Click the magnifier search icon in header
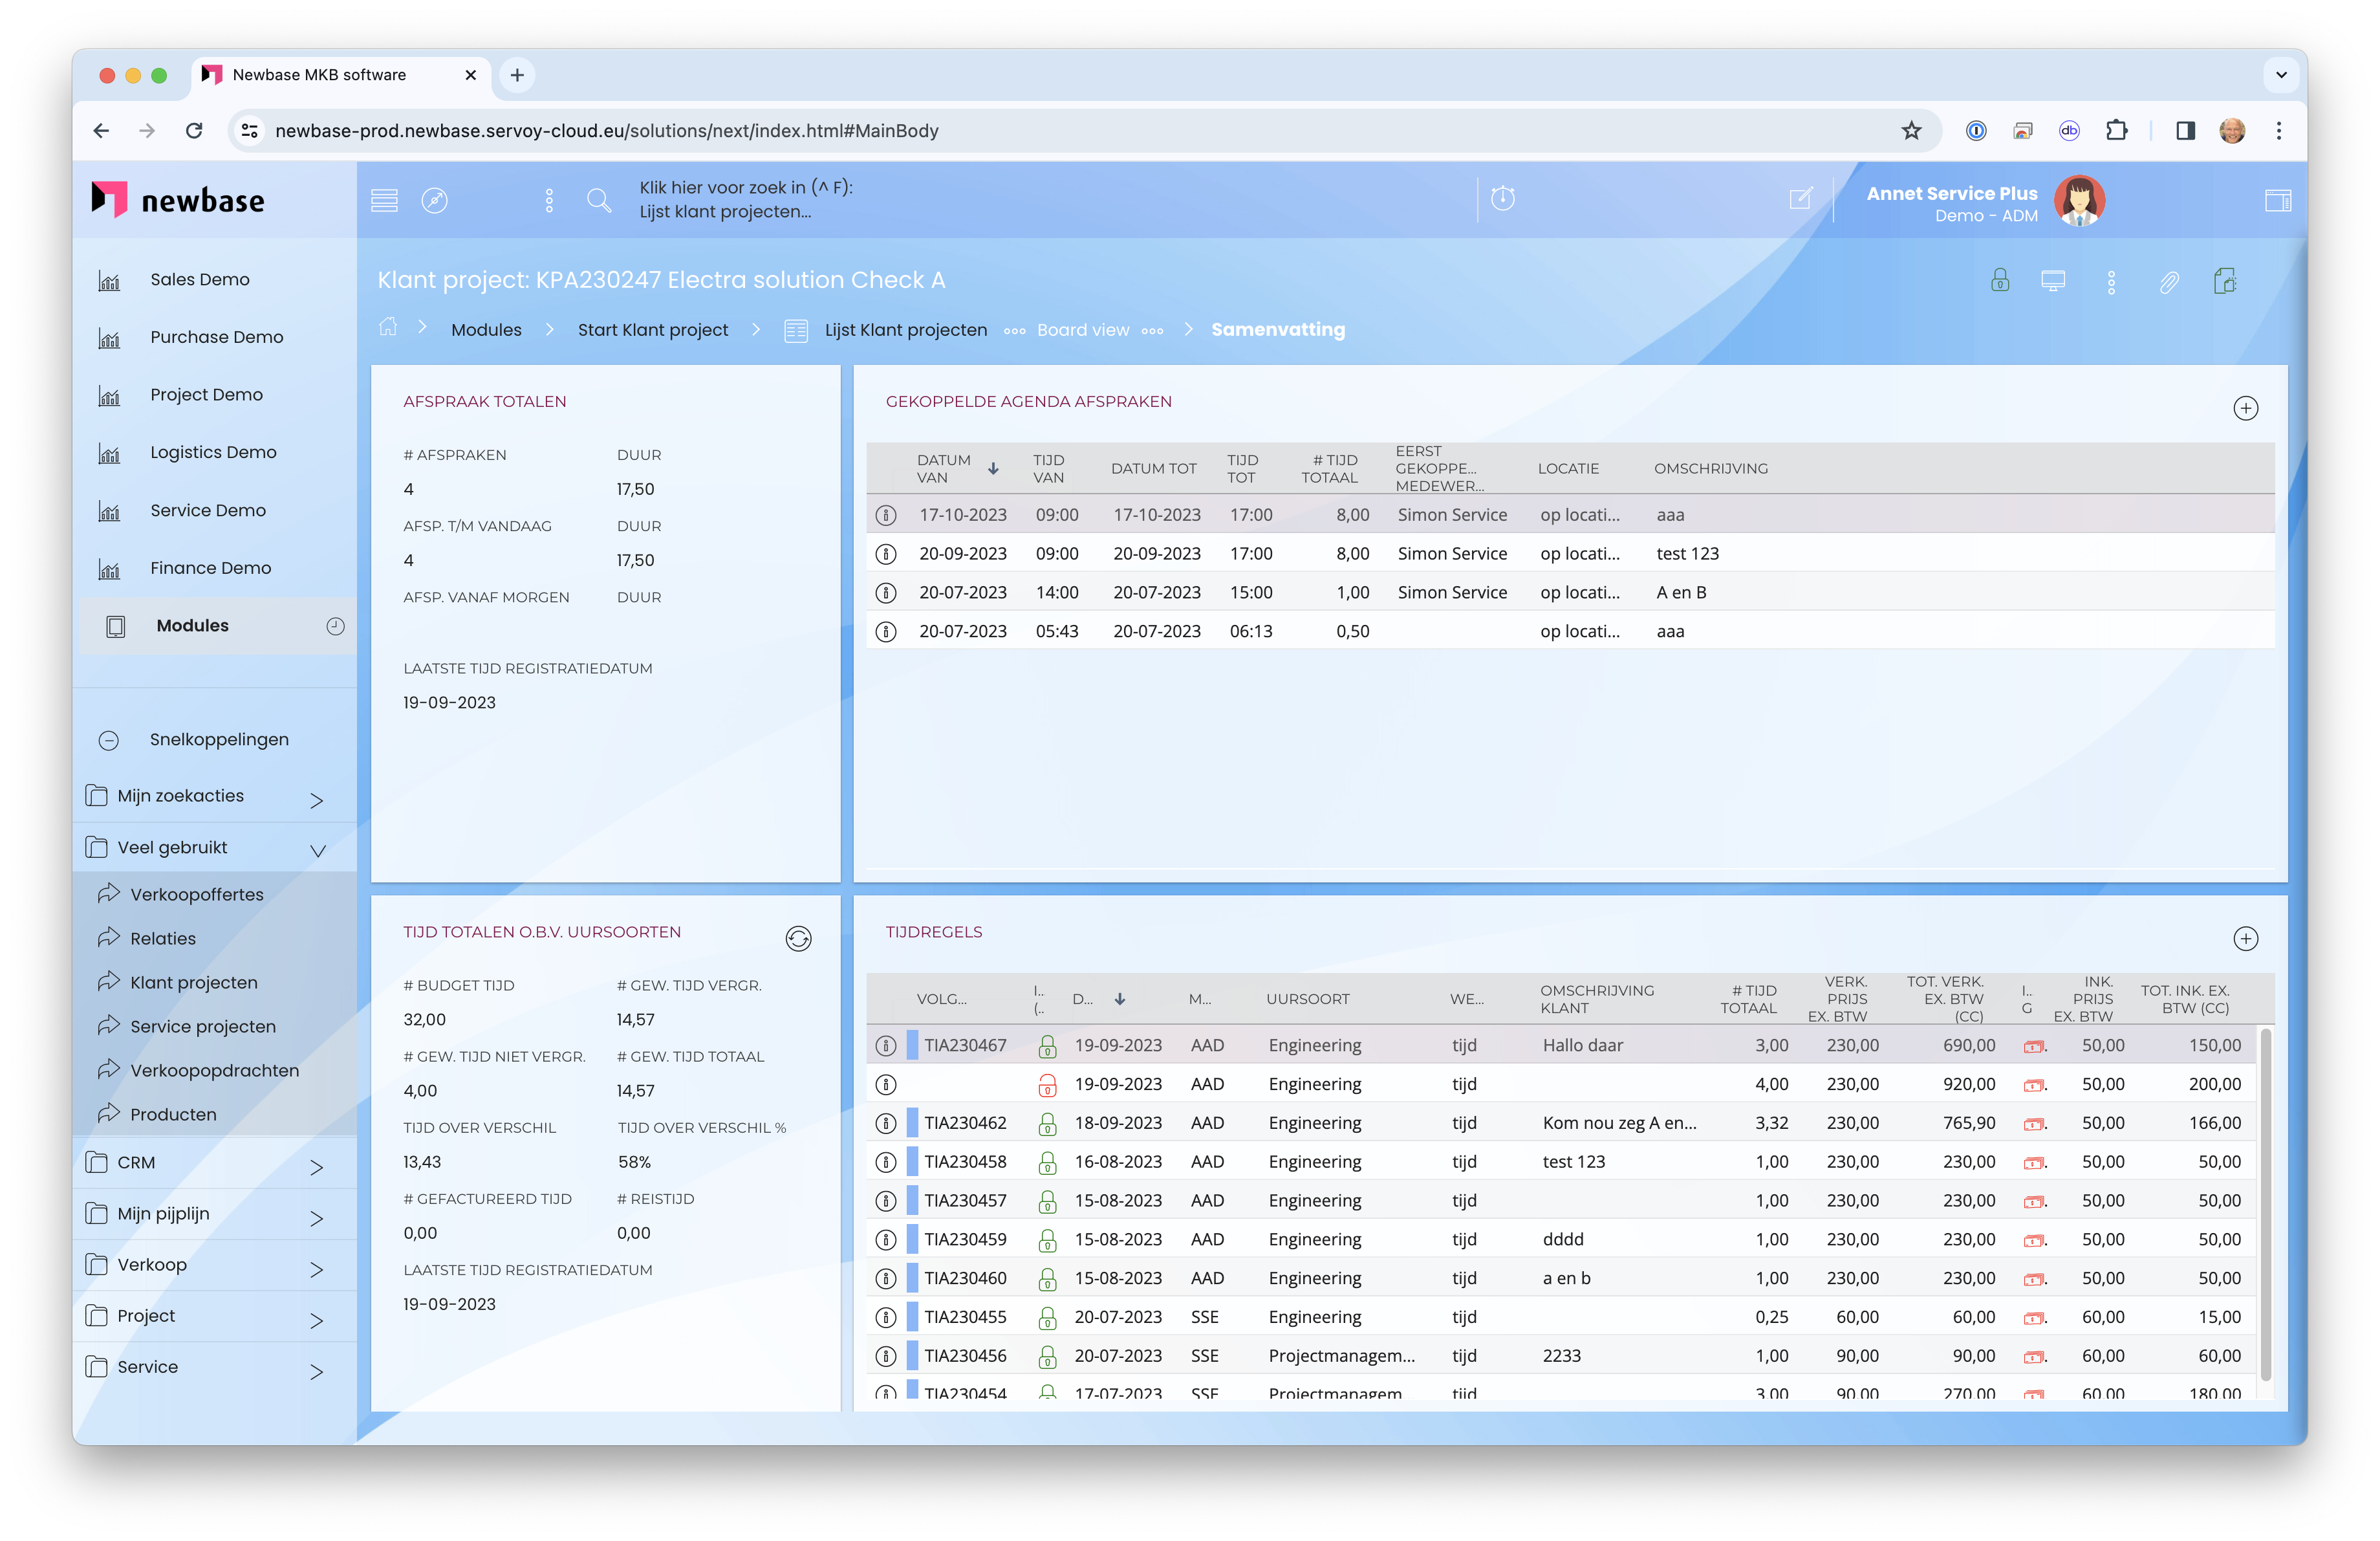The image size is (2380, 1541). [599, 200]
